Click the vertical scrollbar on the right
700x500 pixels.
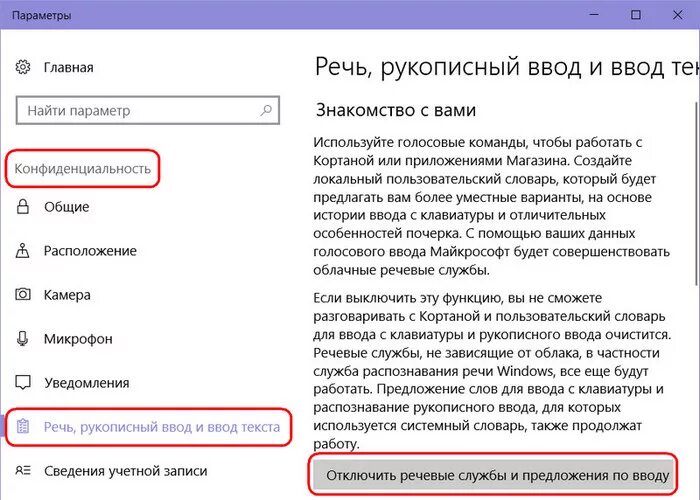pyautogui.click(x=697, y=192)
